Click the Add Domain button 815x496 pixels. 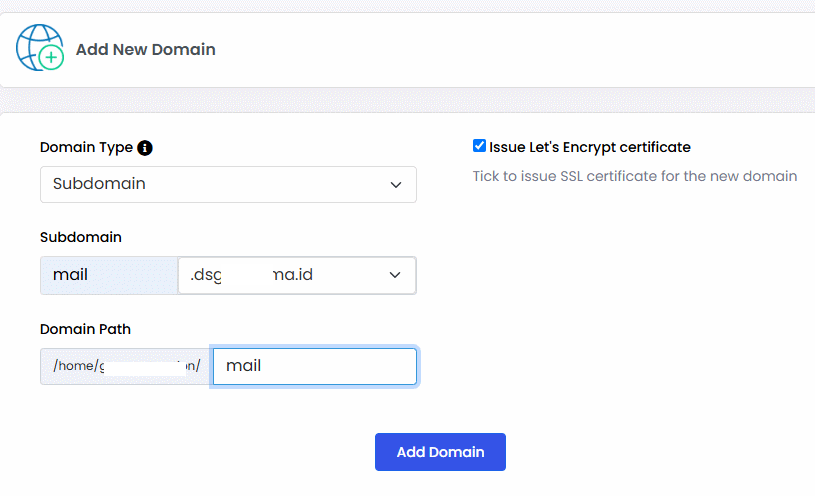[440, 452]
